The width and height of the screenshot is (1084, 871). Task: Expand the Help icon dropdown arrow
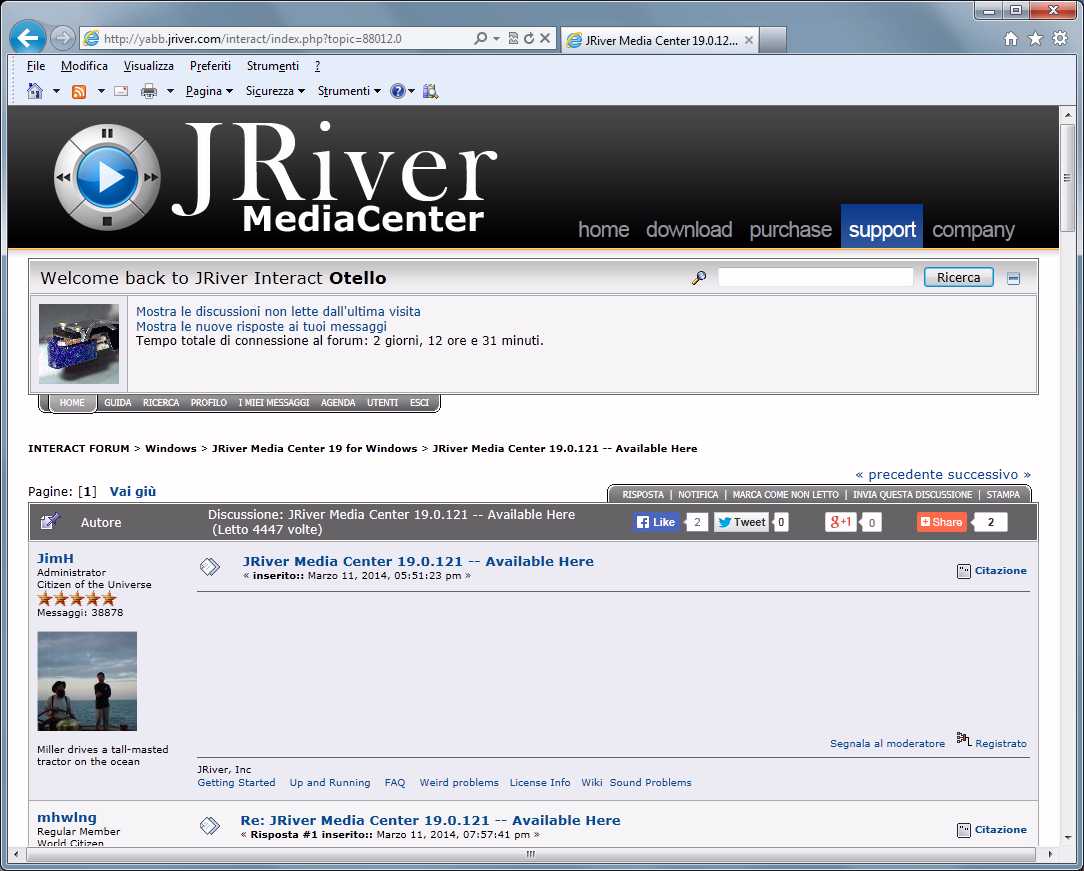click(411, 91)
